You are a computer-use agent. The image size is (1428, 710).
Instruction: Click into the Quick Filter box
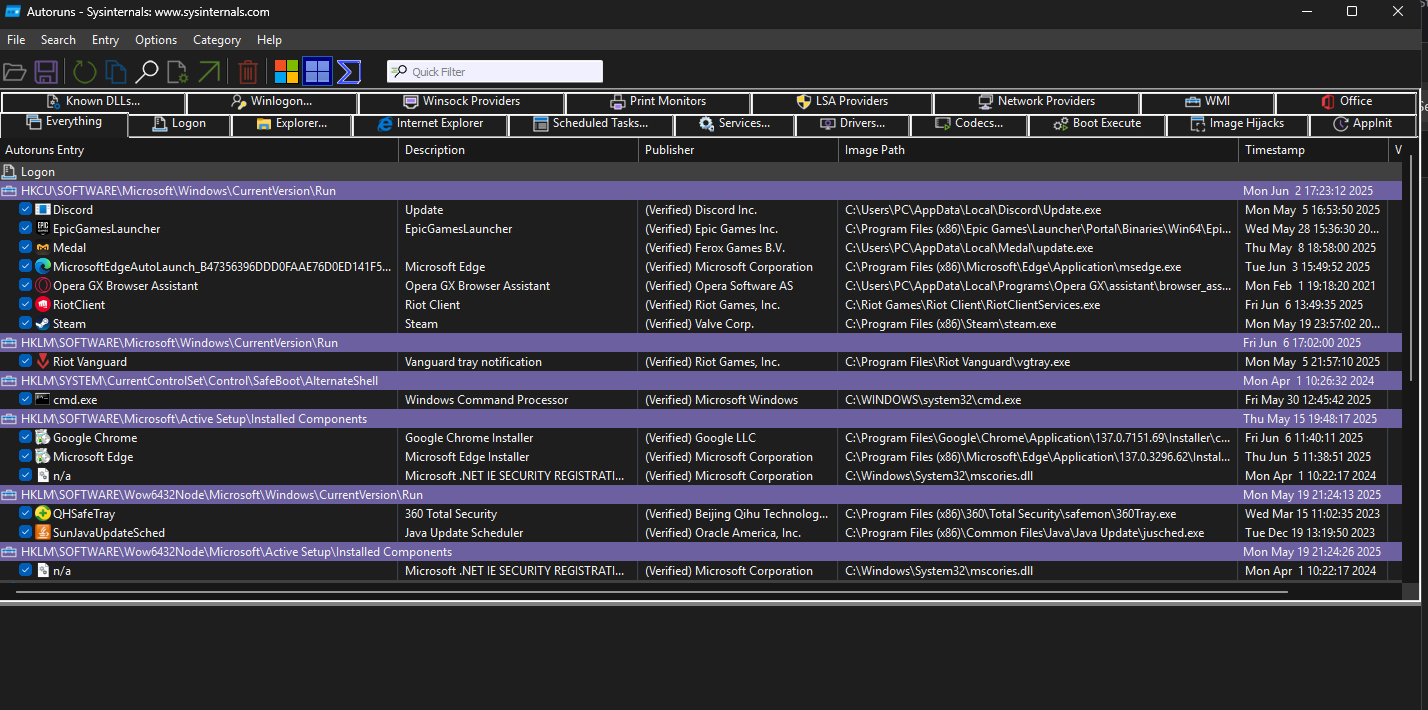[x=495, y=72]
